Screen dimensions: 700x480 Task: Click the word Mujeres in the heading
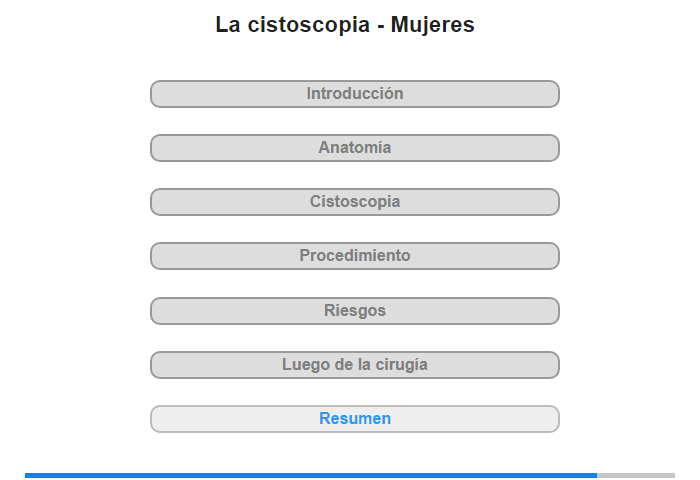(433, 25)
